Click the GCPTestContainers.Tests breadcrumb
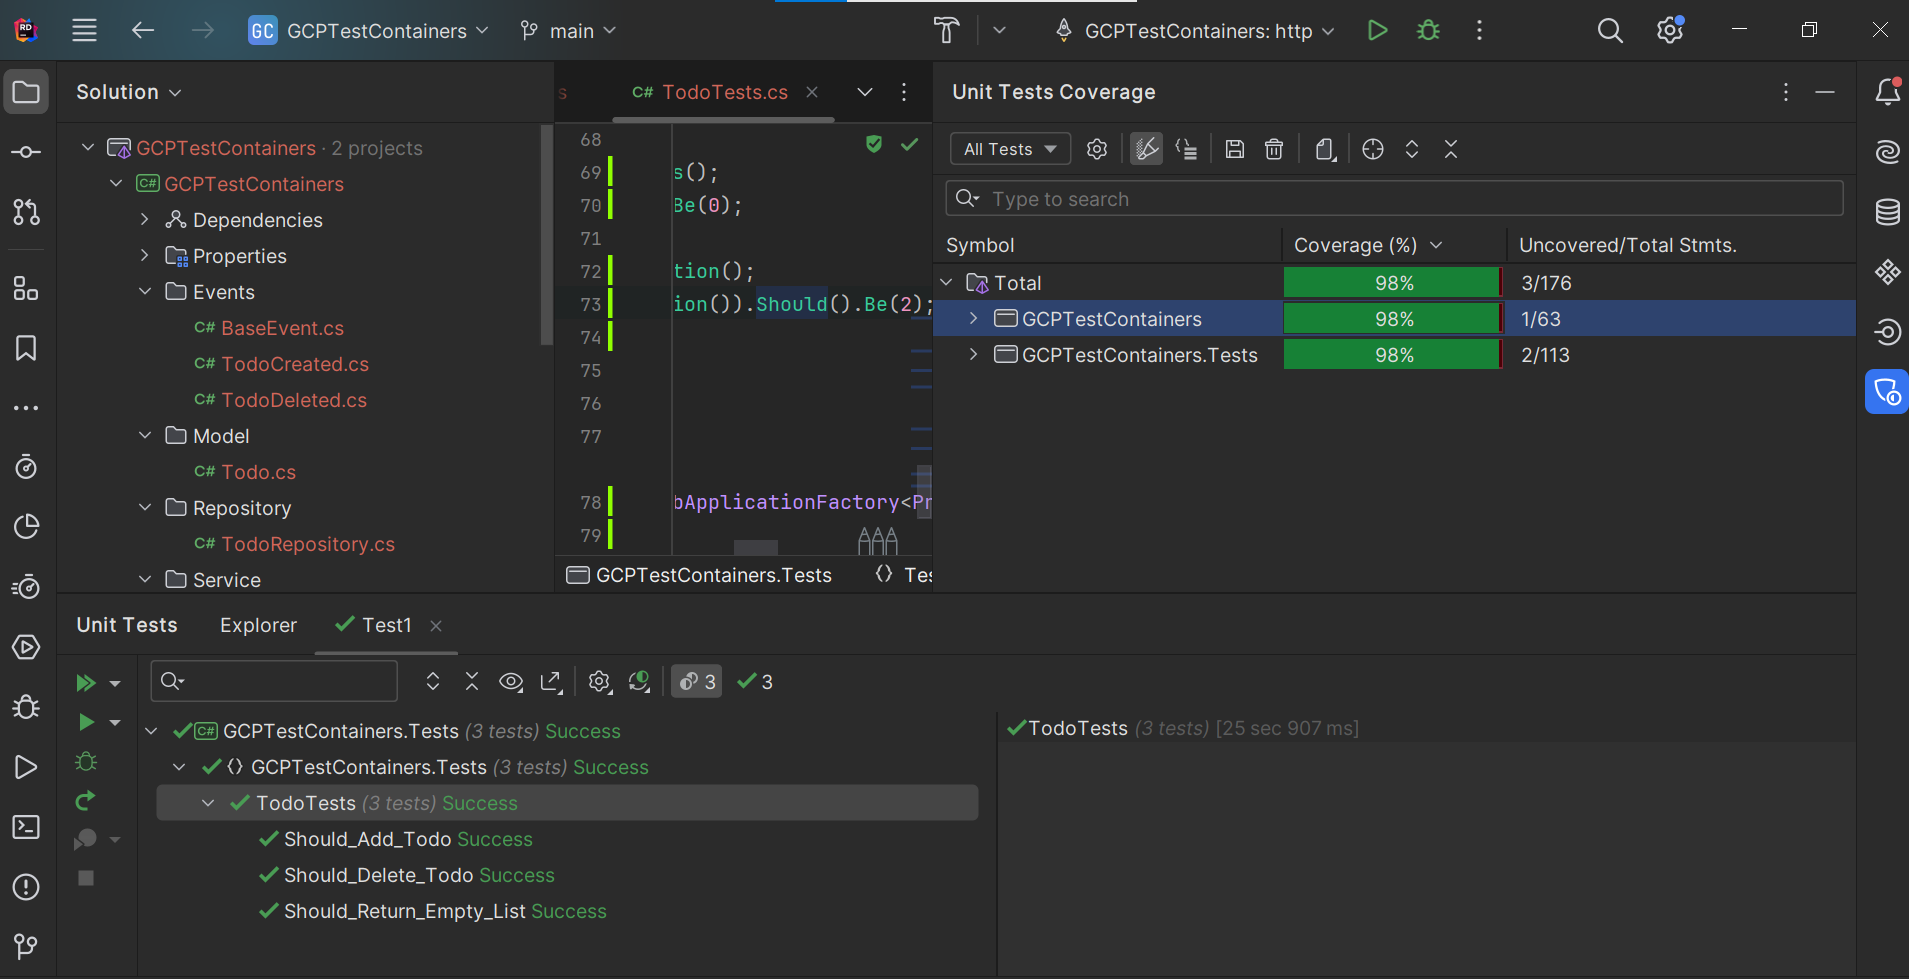Image resolution: width=1909 pixels, height=979 pixels. tap(699, 575)
